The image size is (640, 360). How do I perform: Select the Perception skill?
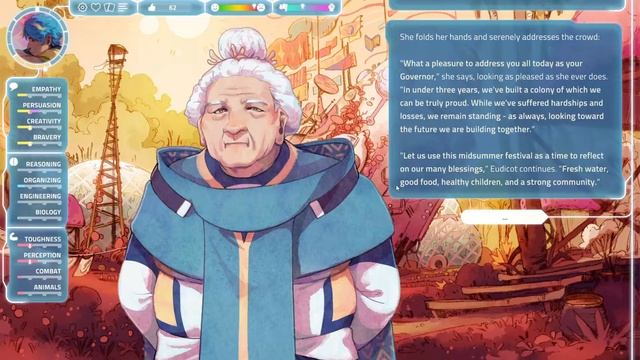(40, 258)
